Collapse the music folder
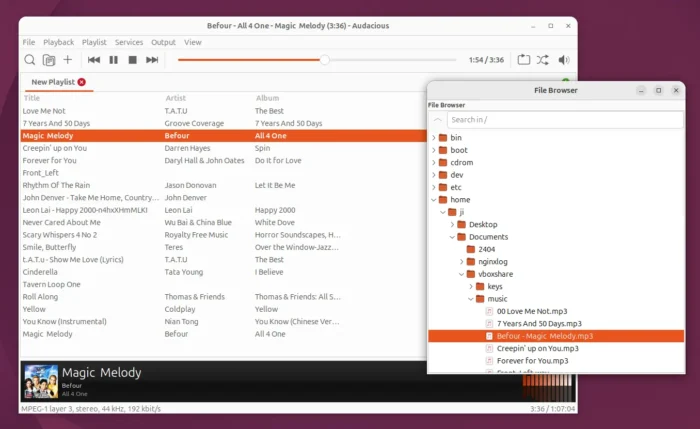Viewport: 700px width, 429px height. pyautogui.click(x=471, y=299)
